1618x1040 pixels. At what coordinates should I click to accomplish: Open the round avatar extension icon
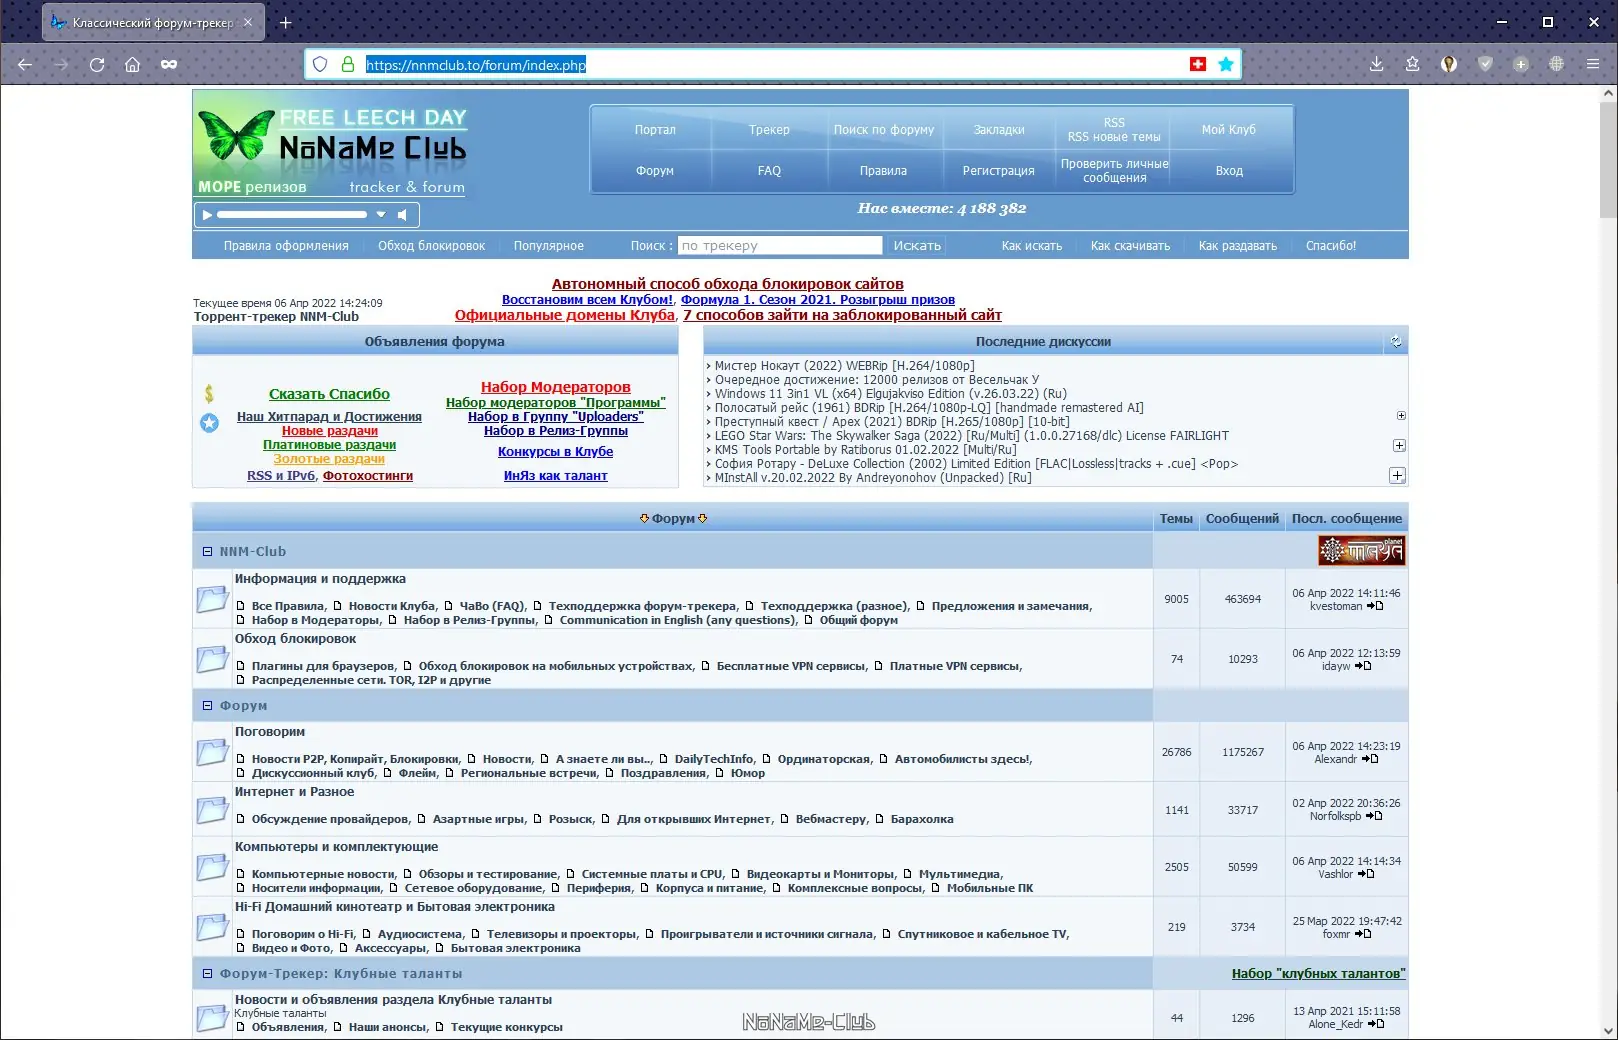[1449, 64]
